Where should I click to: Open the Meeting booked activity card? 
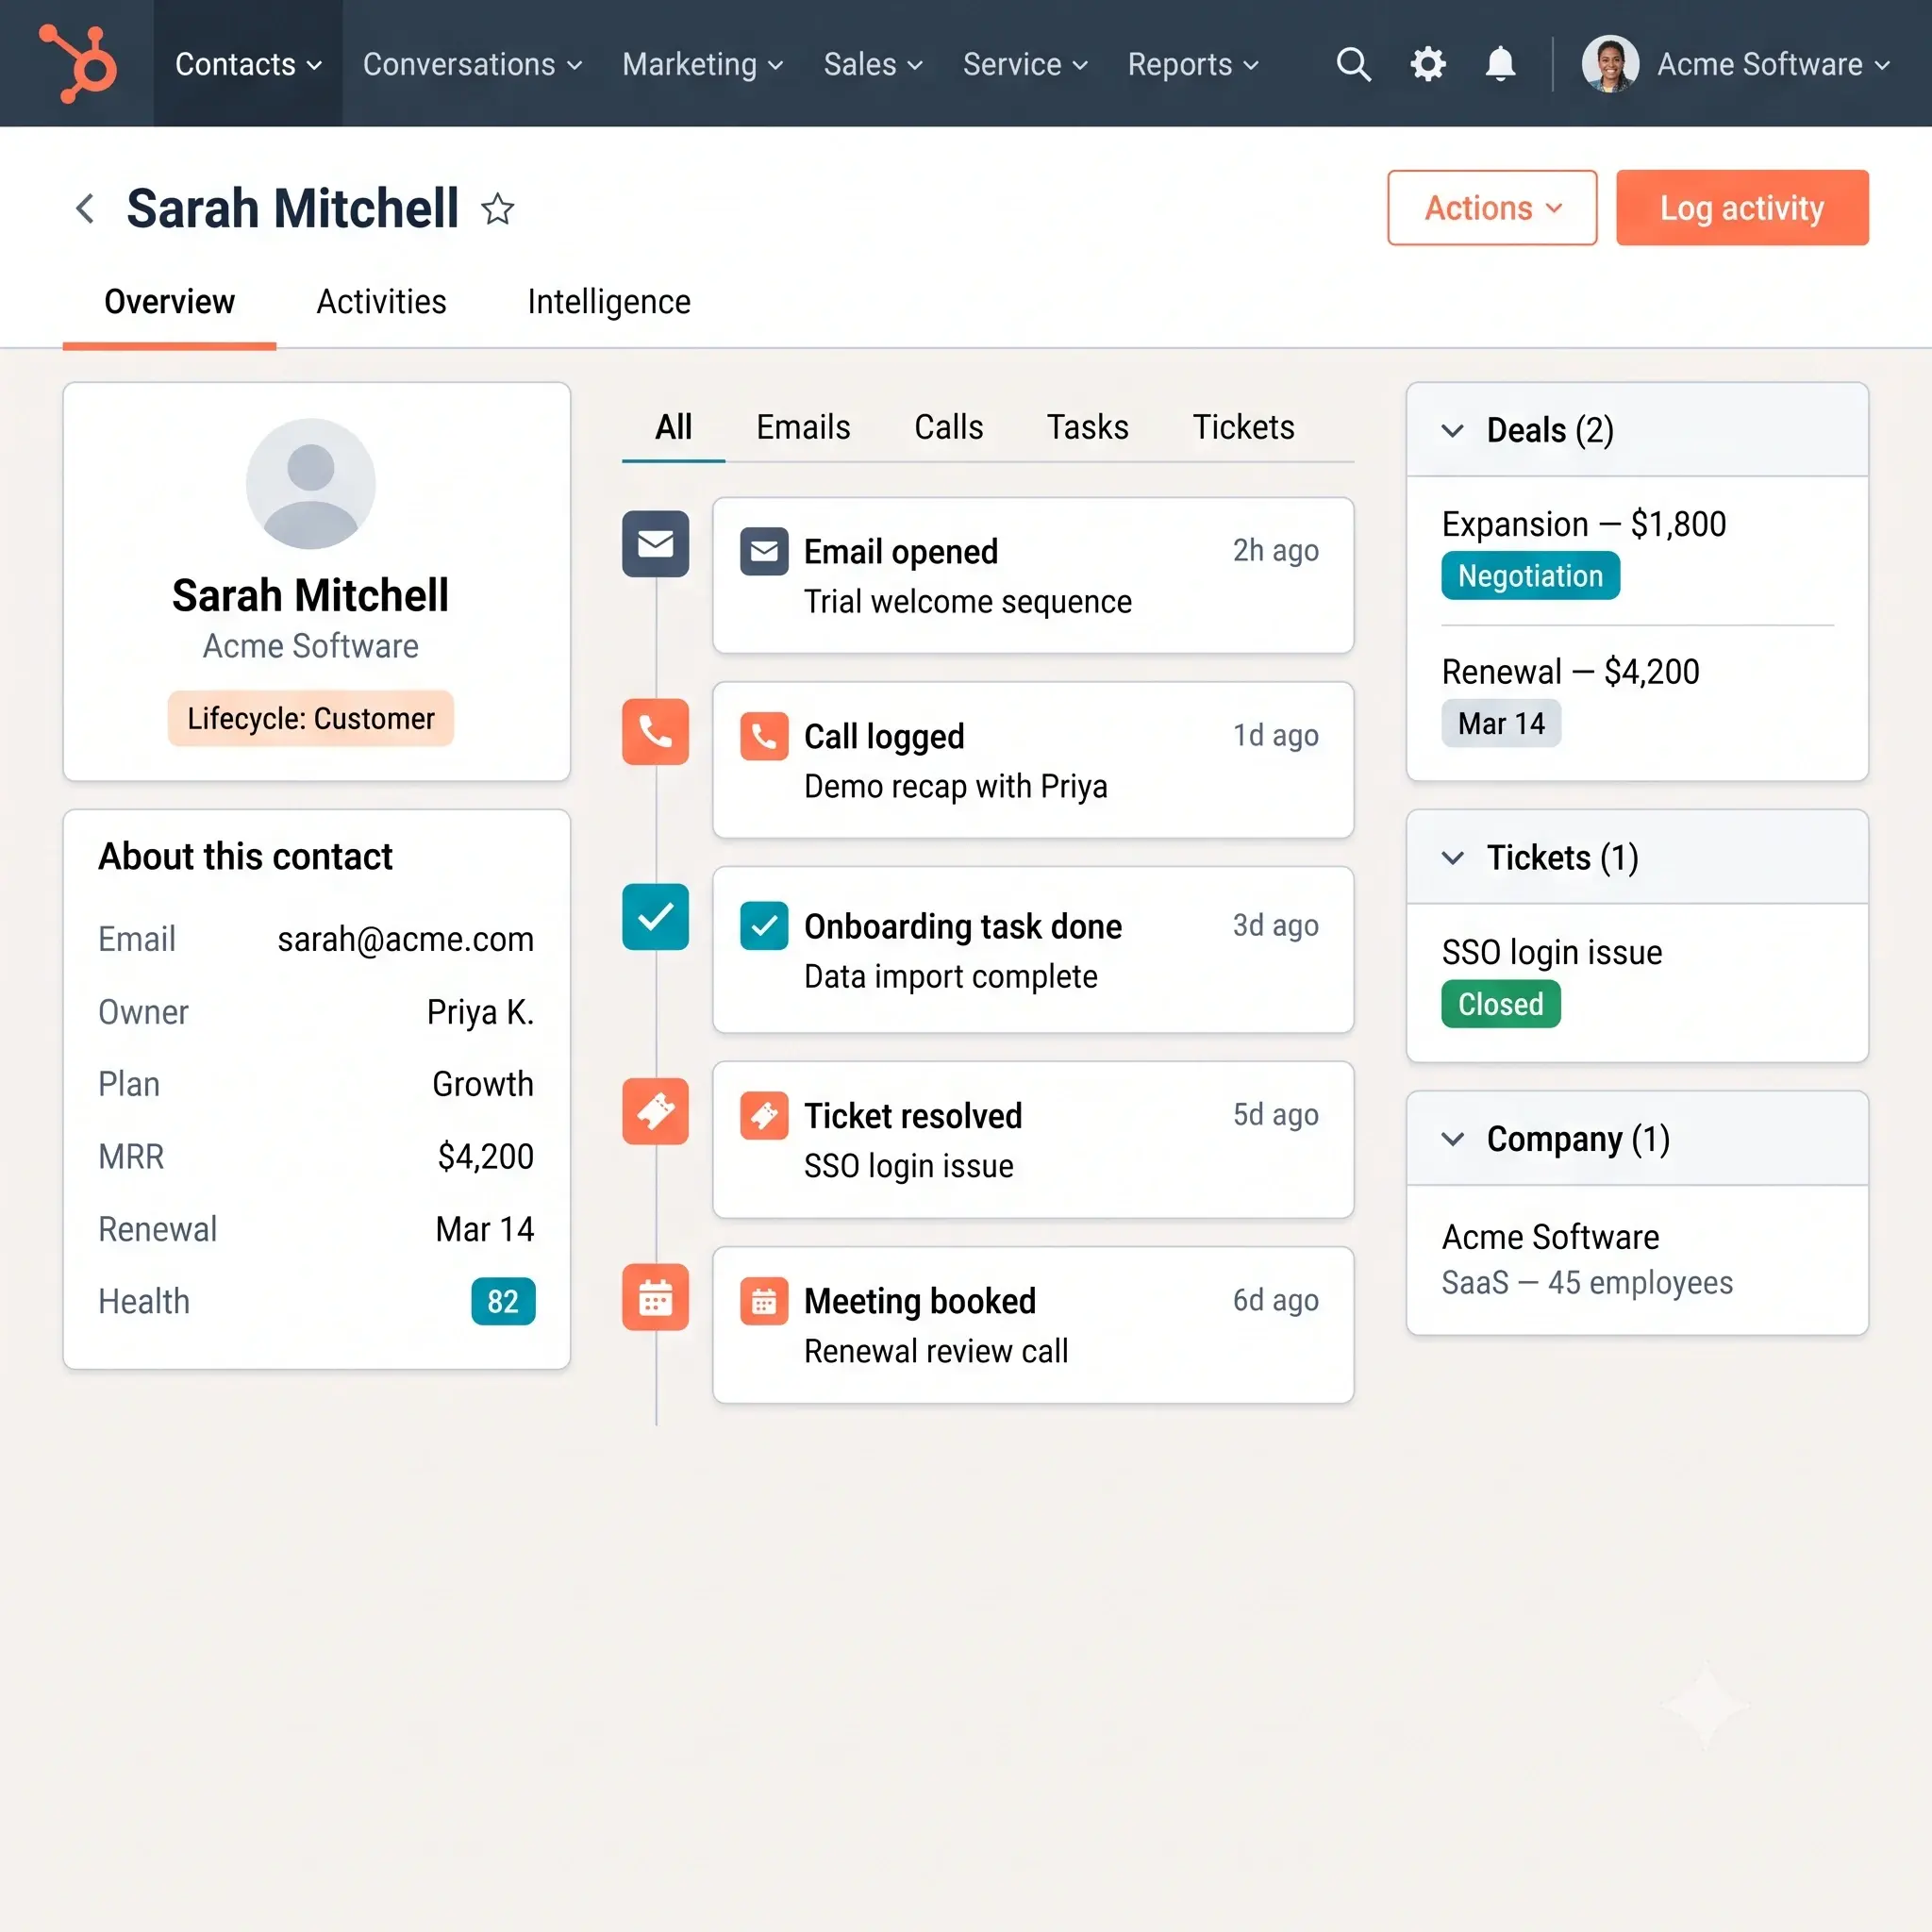coord(1033,1325)
